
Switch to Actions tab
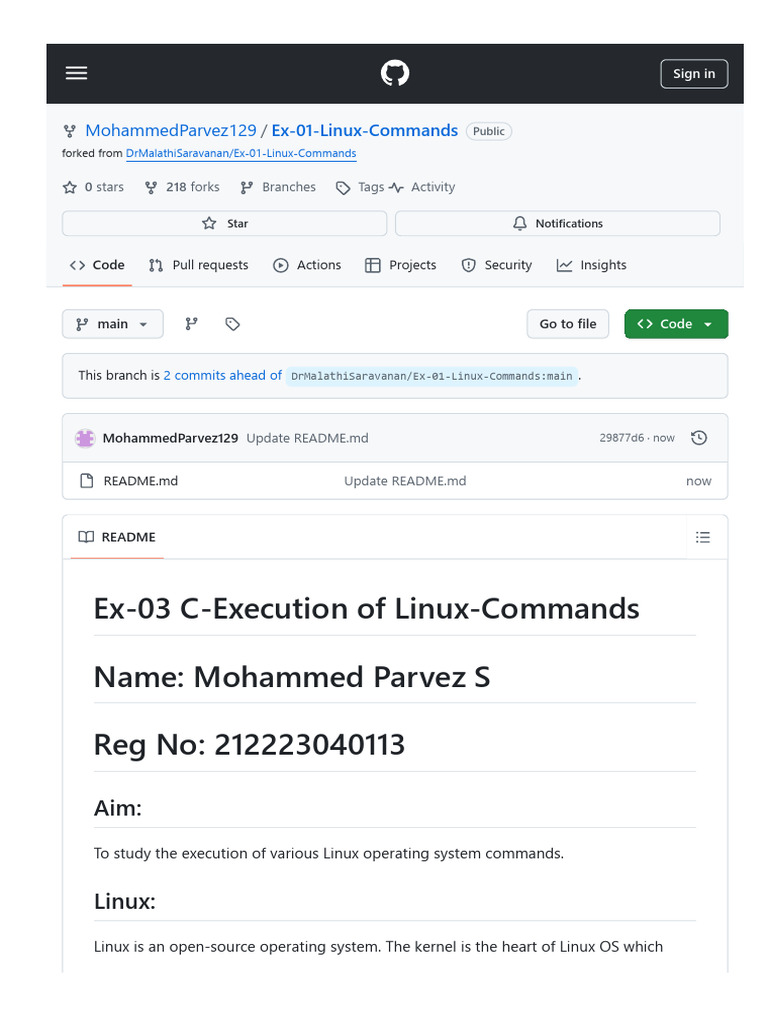(x=307, y=265)
